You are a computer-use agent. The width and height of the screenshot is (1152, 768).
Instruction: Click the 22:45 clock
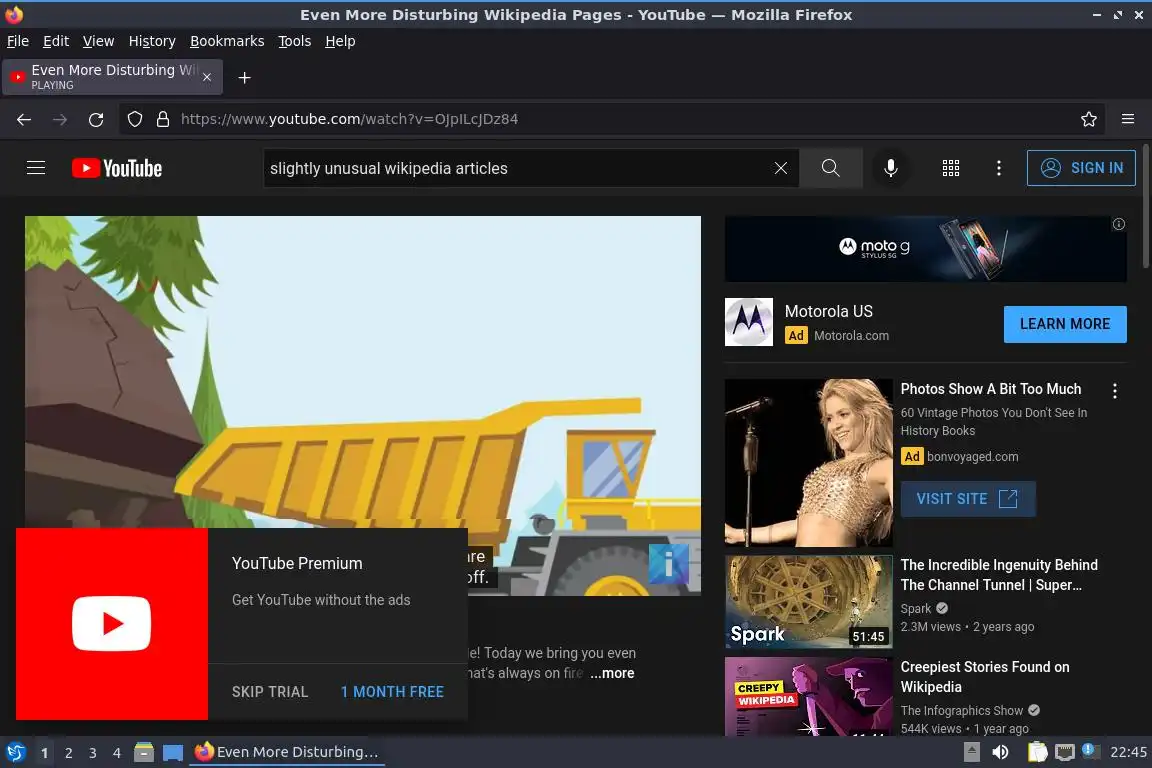1128,753
